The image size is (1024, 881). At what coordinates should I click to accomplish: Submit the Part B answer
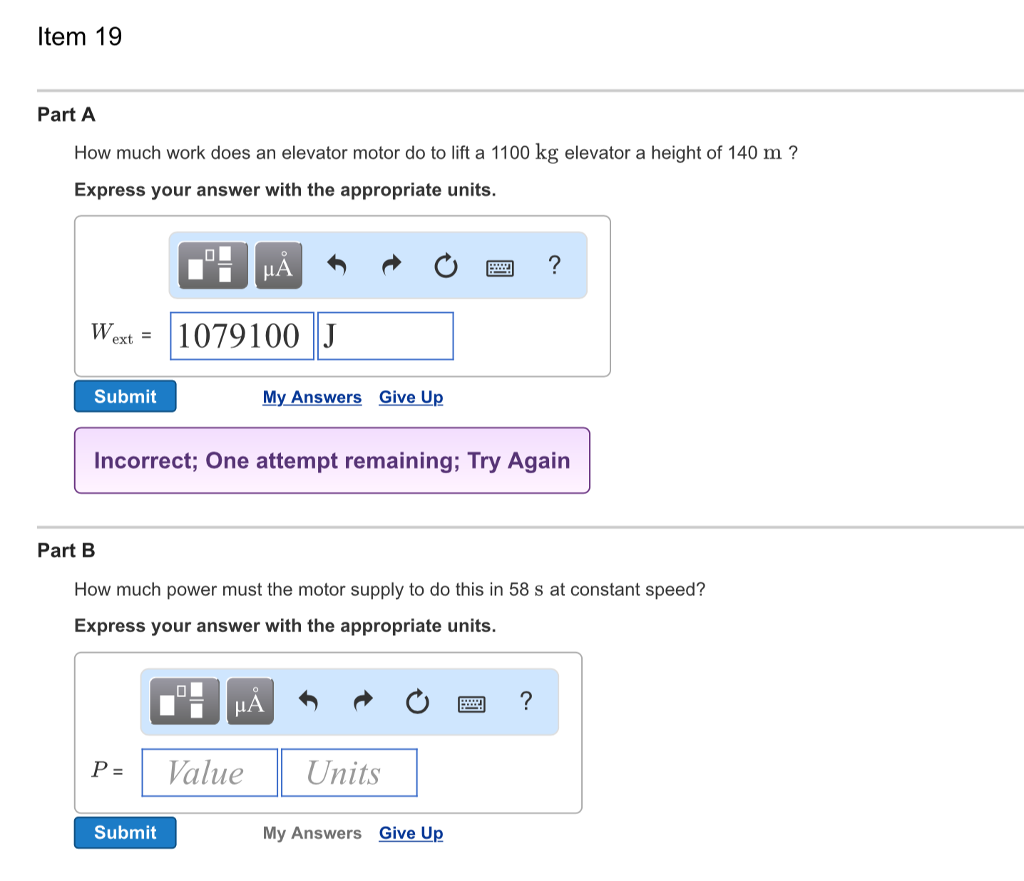(x=125, y=832)
